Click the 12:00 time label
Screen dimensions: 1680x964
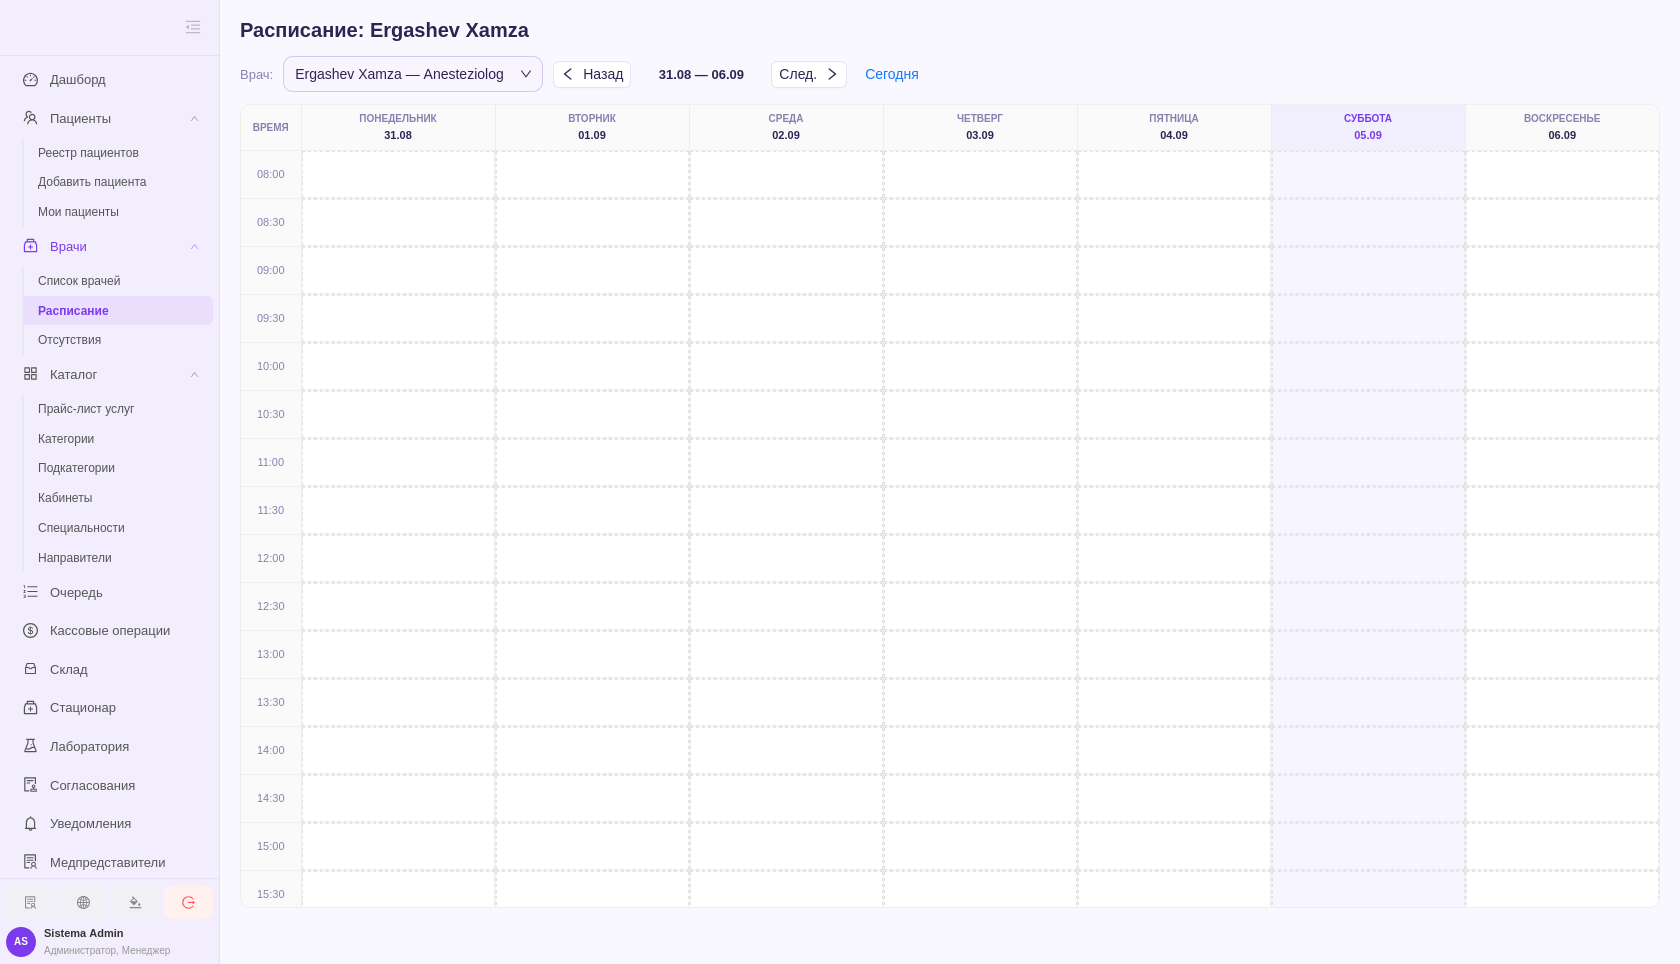point(271,558)
